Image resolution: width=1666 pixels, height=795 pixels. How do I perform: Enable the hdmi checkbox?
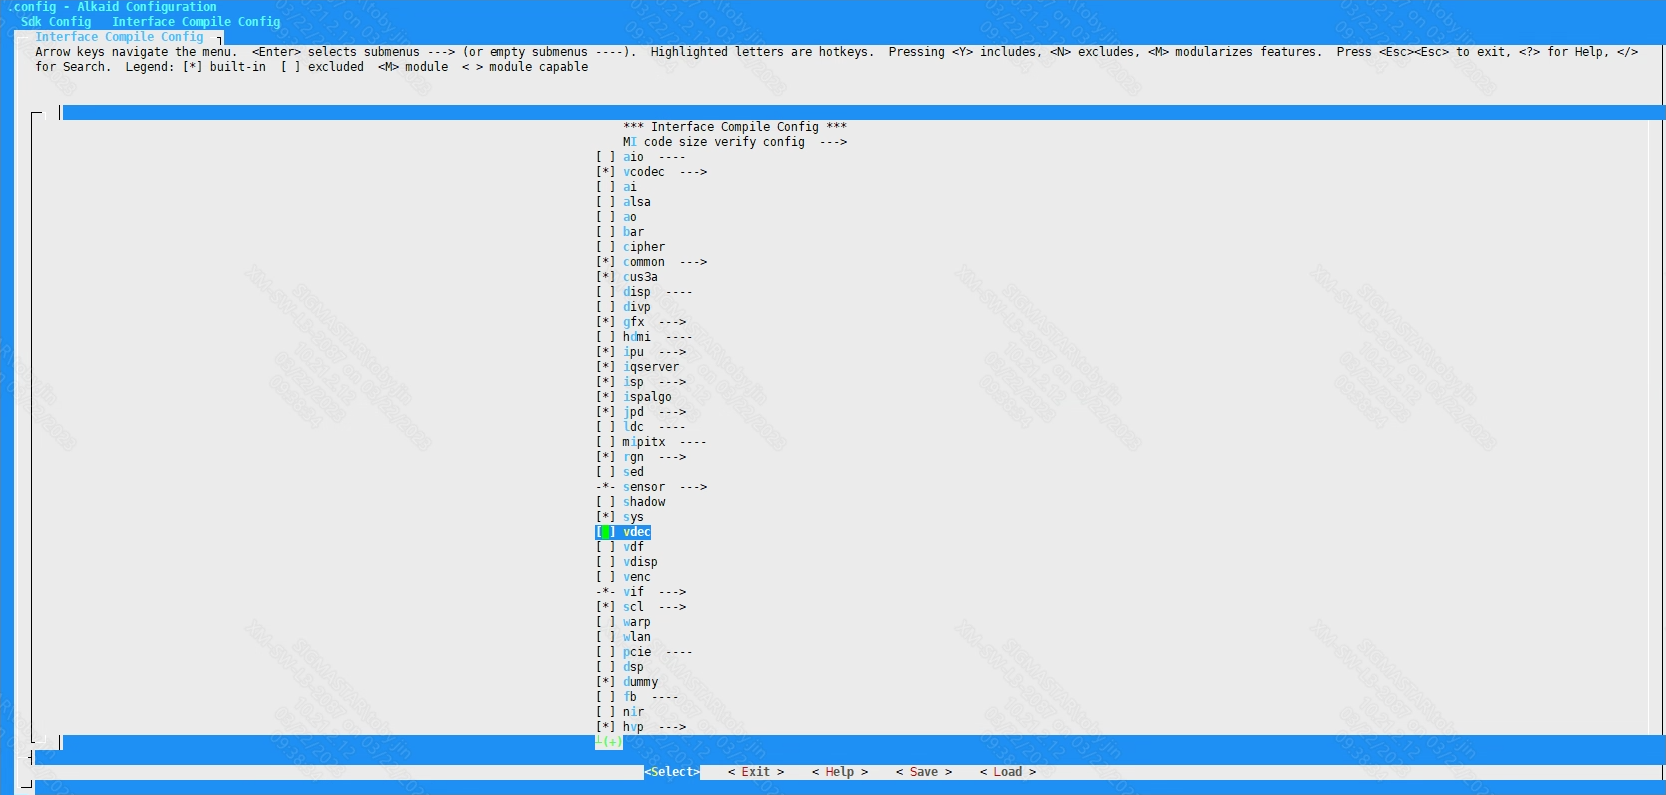point(605,337)
